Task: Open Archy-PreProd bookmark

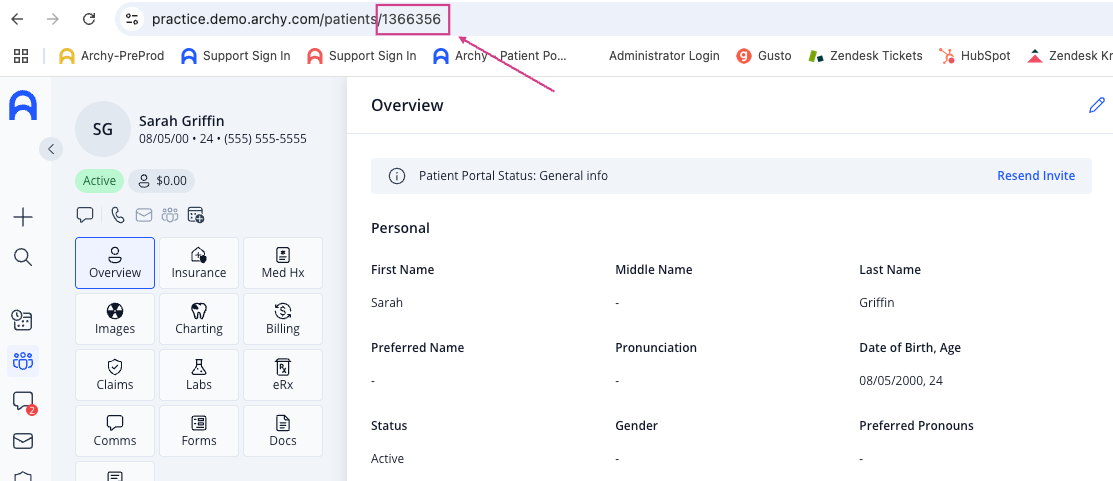Action: [111, 56]
